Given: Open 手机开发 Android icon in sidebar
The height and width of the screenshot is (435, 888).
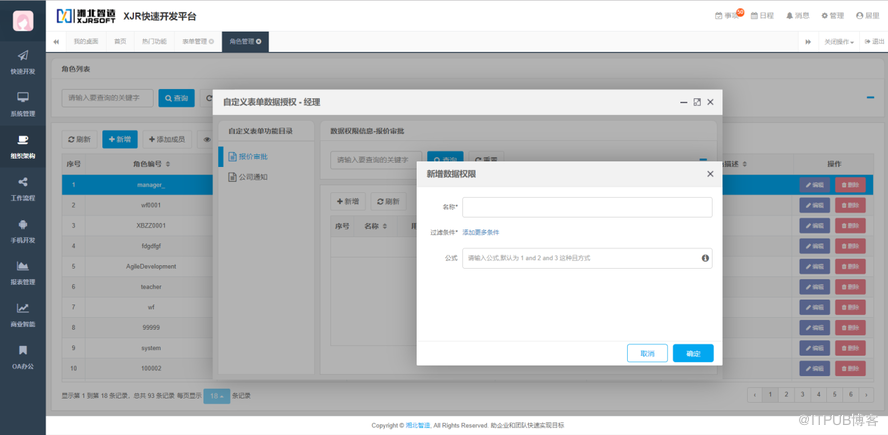Looking at the screenshot, I should pos(22,224).
